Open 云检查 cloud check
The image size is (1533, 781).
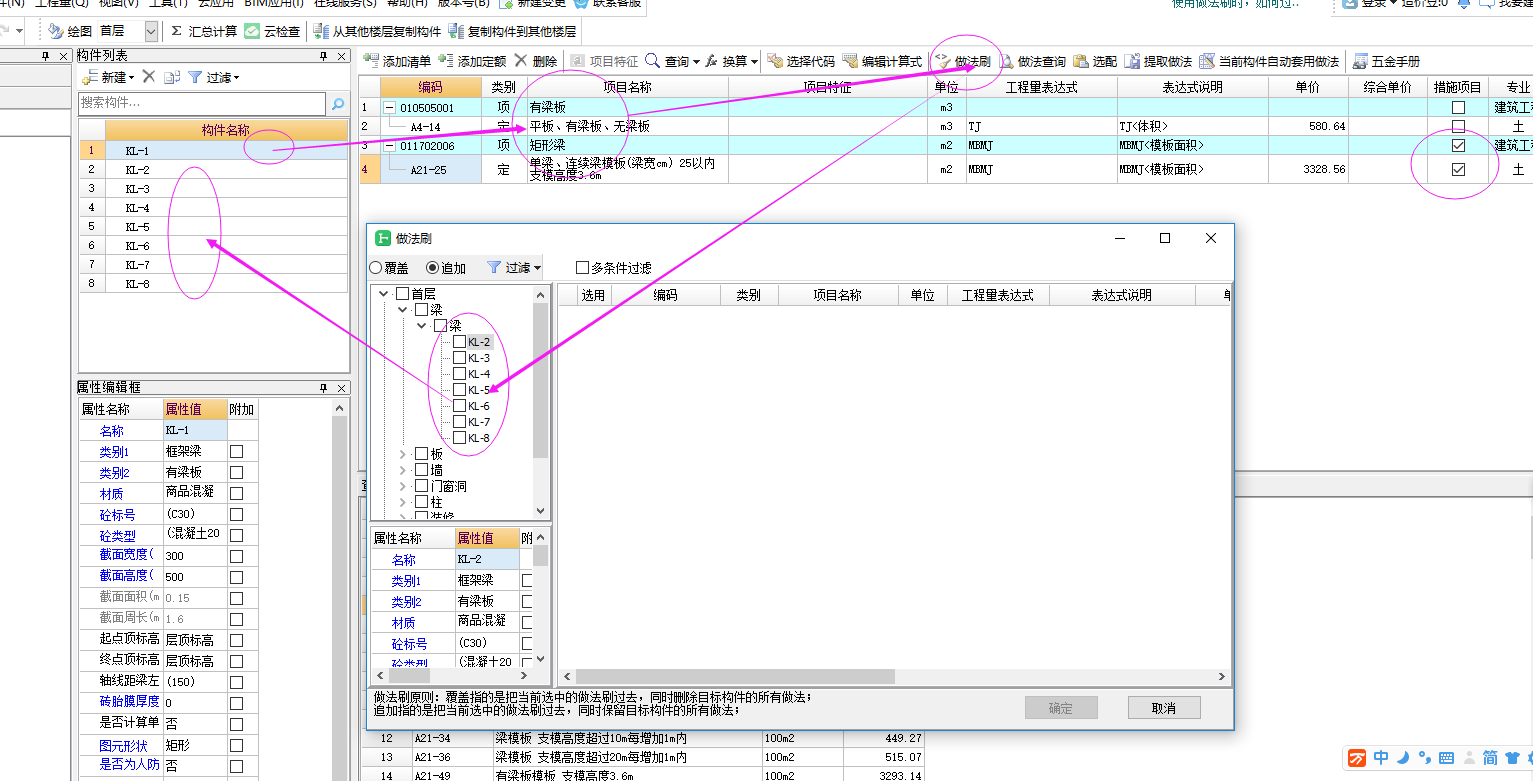(272, 31)
